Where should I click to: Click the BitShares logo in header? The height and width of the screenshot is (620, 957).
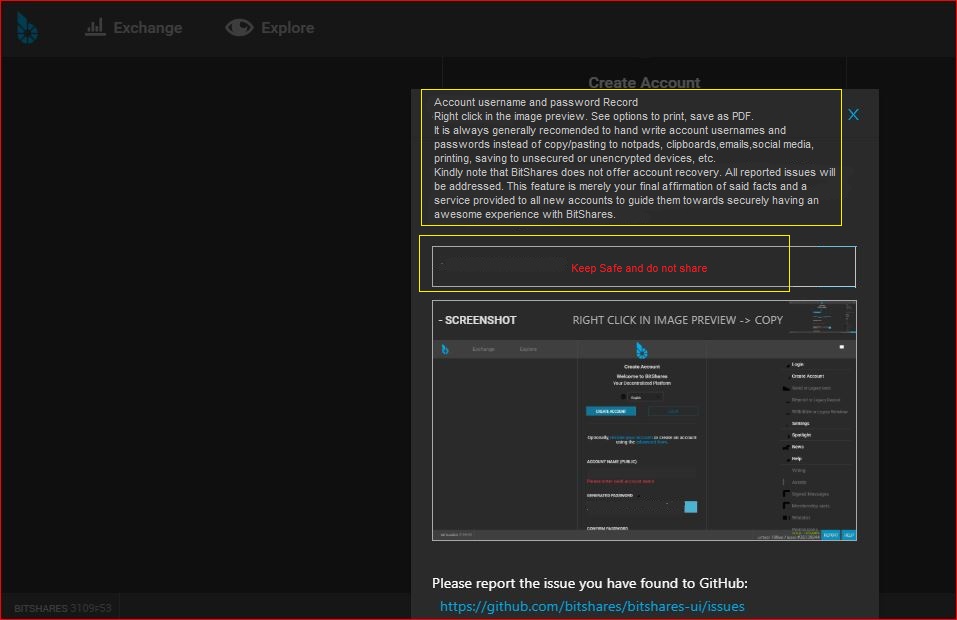click(27, 28)
